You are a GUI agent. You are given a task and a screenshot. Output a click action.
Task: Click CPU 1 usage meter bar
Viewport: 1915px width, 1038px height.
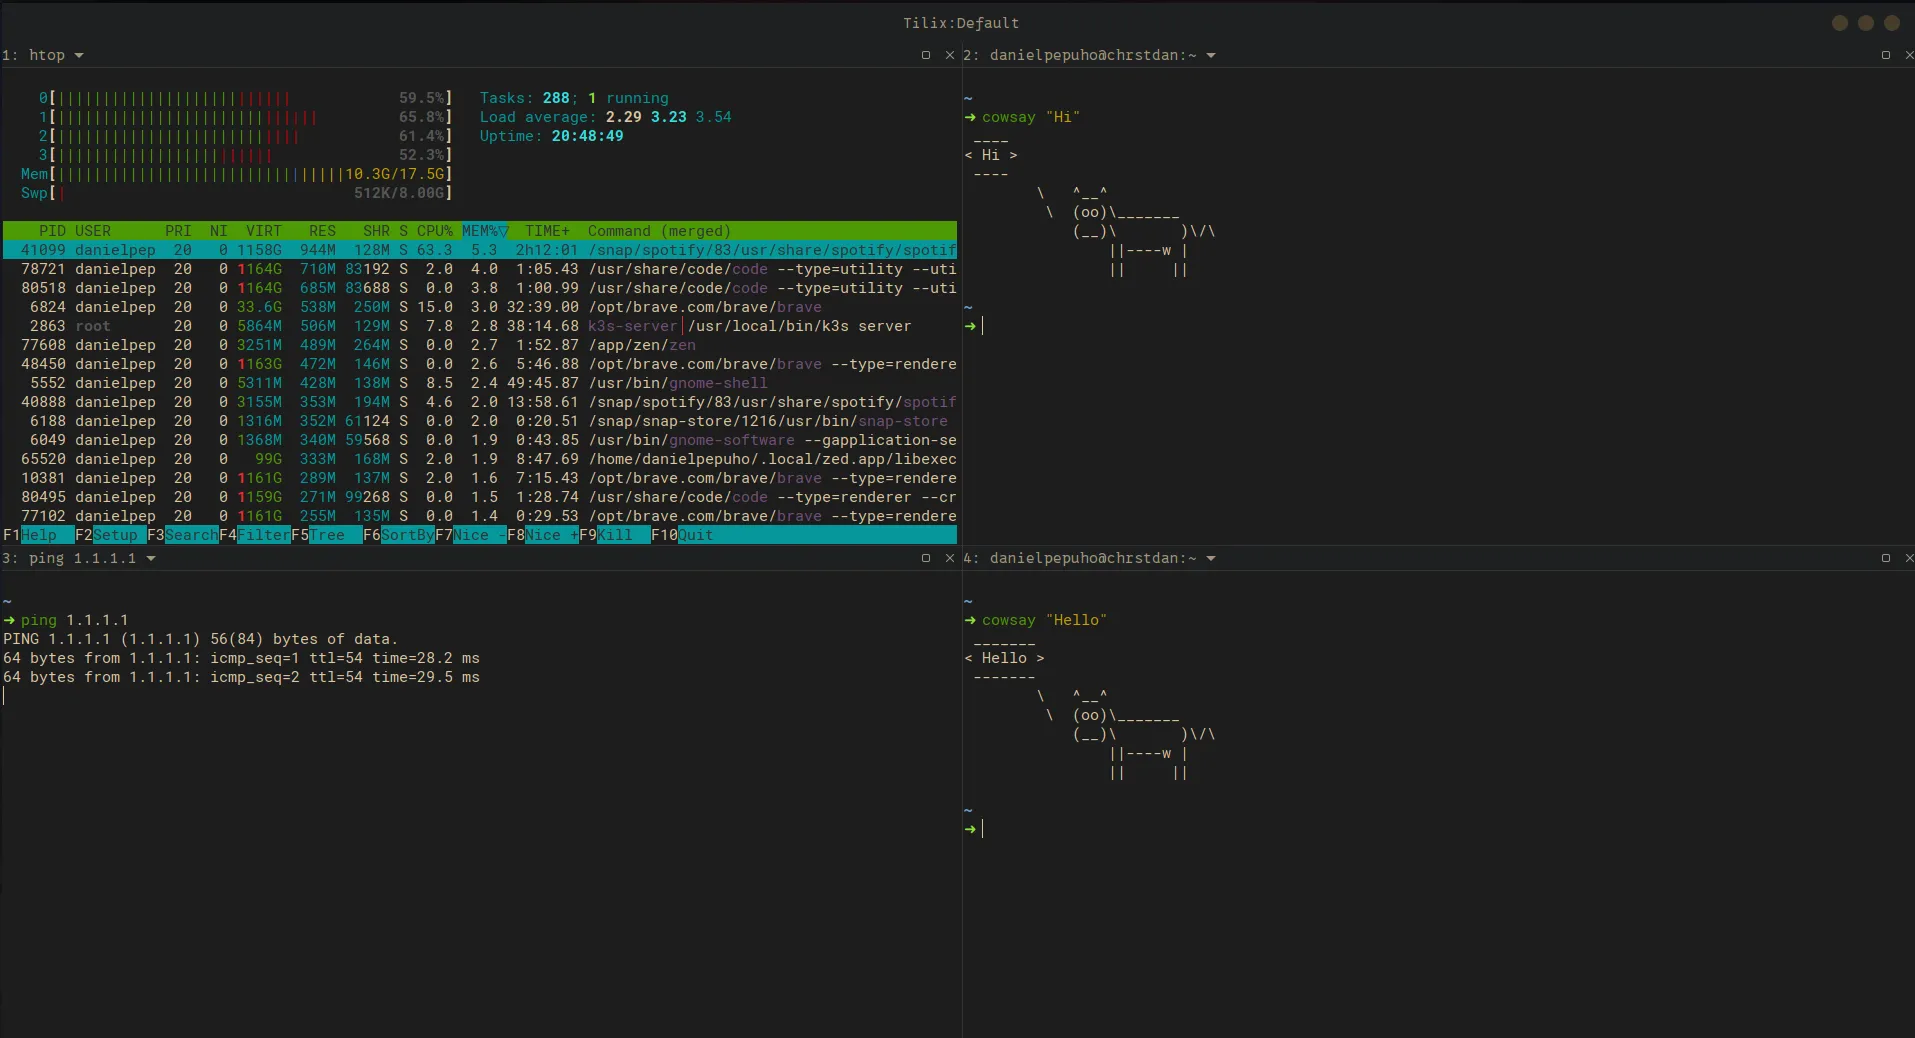click(246, 117)
